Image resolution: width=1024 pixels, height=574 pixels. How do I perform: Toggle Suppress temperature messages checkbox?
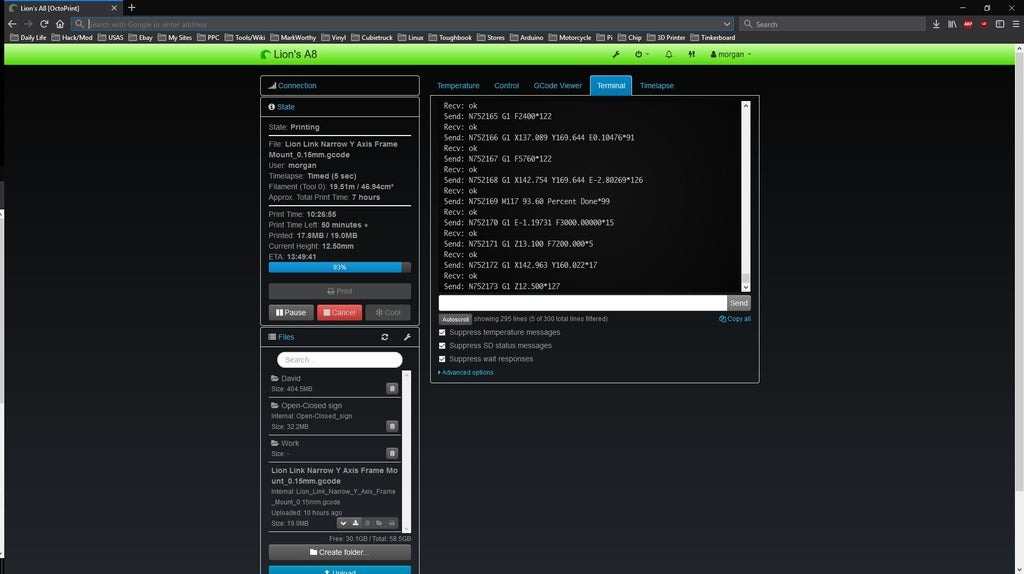pos(442,332)
